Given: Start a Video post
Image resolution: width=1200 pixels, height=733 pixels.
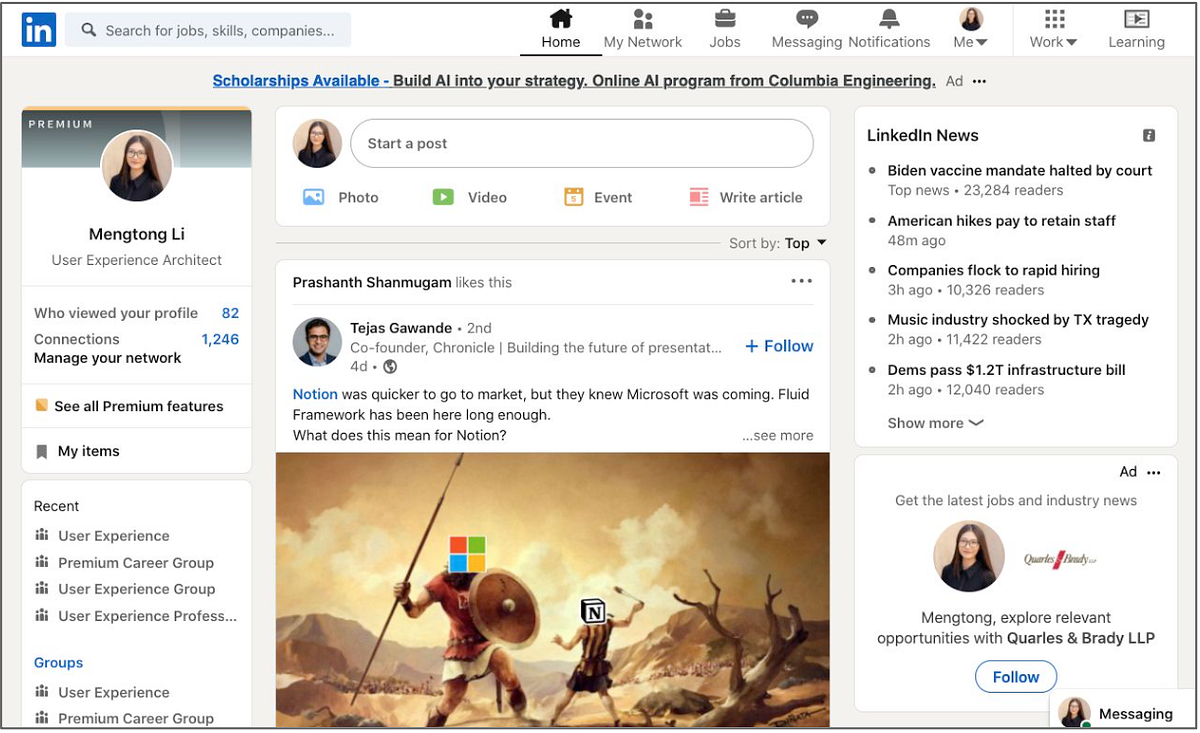Looking at the screenshot, I should [x=470, y=197].
